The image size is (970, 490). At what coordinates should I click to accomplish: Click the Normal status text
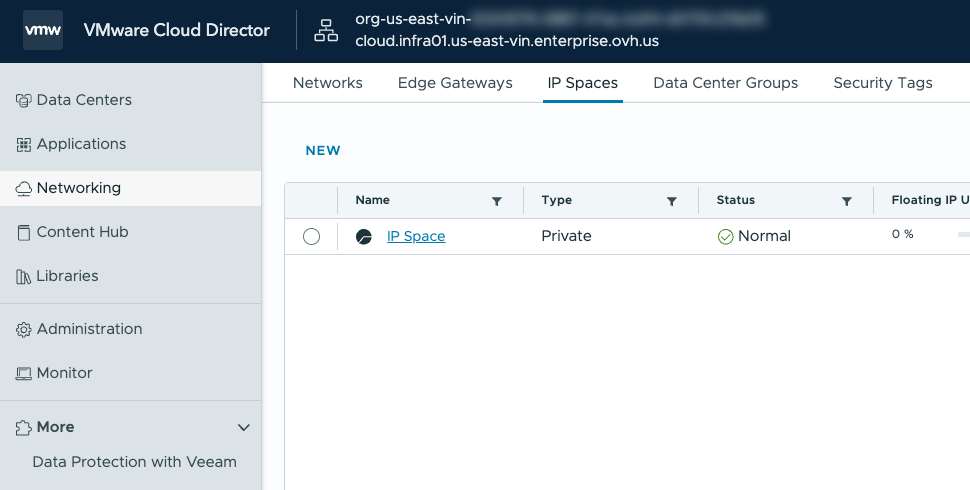click(x=764, y=236)
